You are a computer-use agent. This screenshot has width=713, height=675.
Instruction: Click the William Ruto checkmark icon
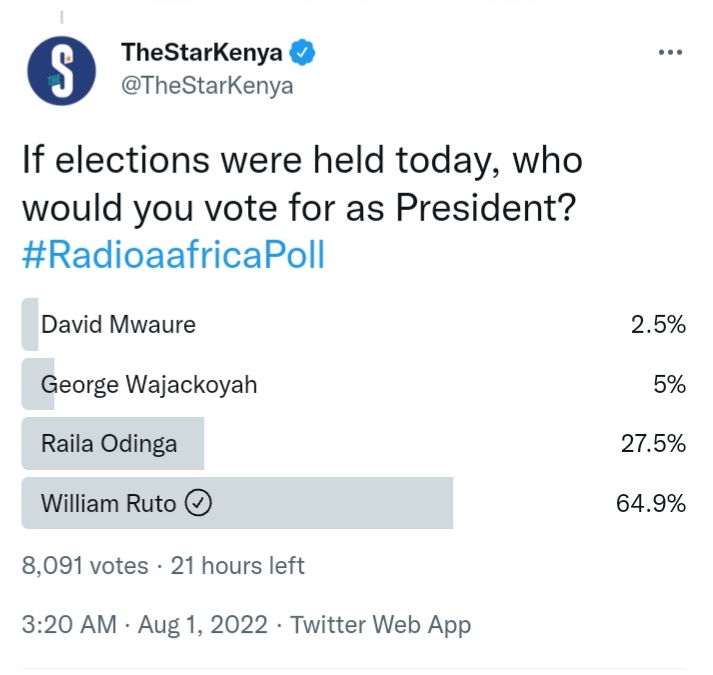click(x=198, y=503)
